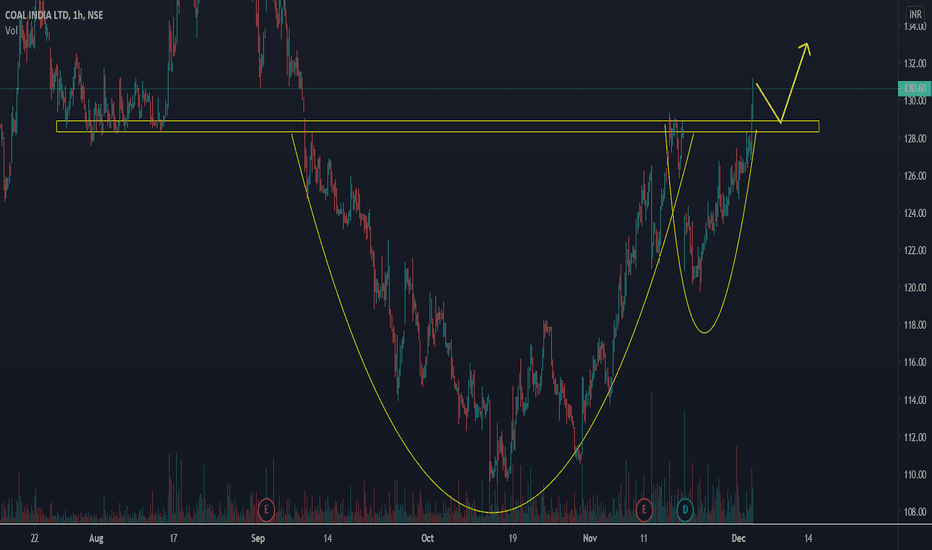Click the 130.60 current price label
Screen dimensions: 932x550
point(914,89)
